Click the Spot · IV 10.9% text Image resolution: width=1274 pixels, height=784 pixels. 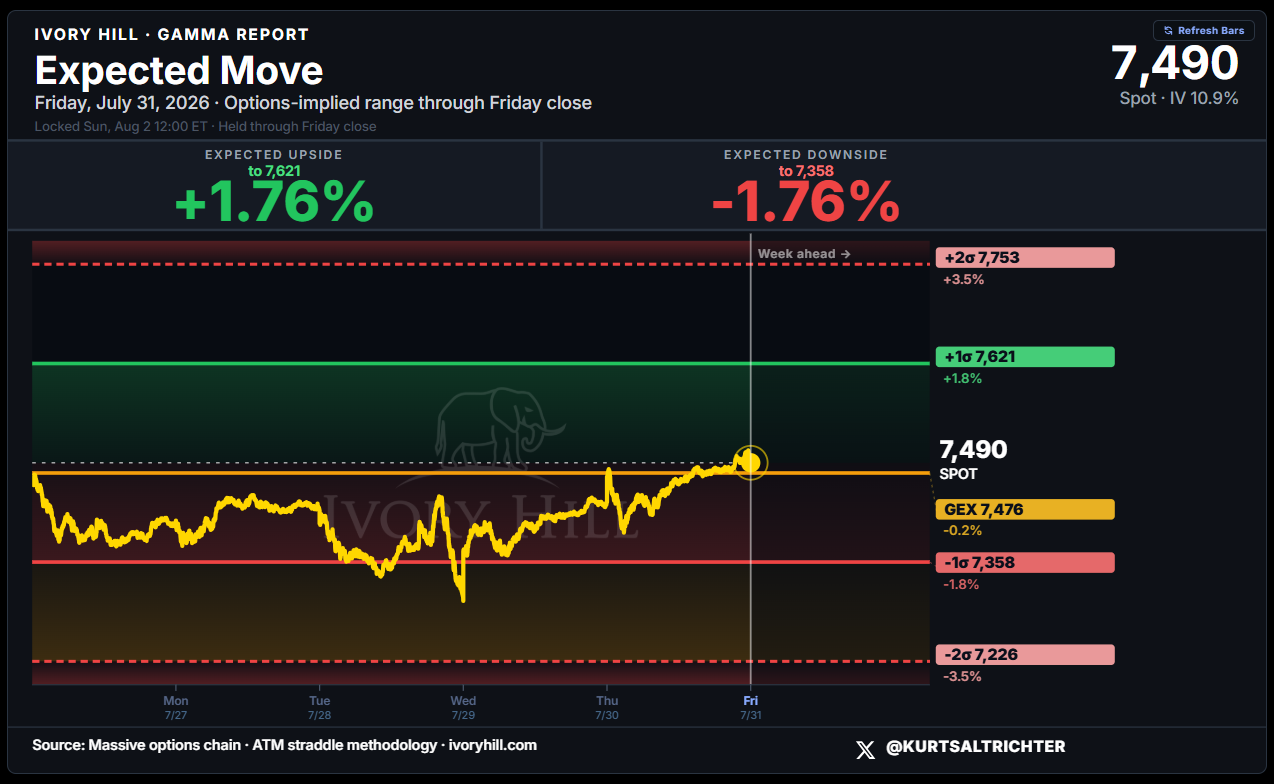[x=1179, y=98]
